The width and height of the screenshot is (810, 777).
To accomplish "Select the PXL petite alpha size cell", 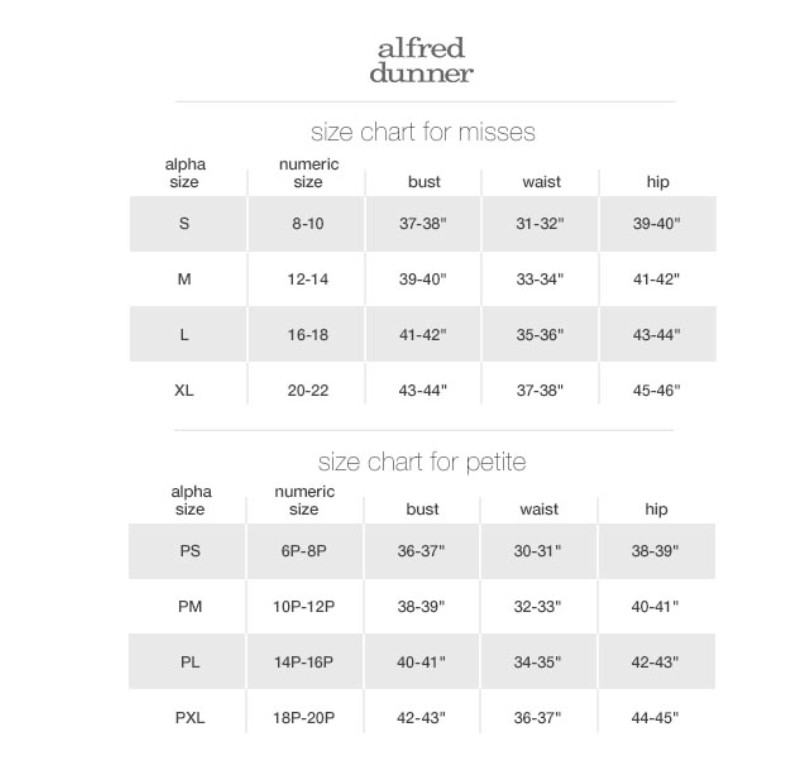I will [188, 717].
